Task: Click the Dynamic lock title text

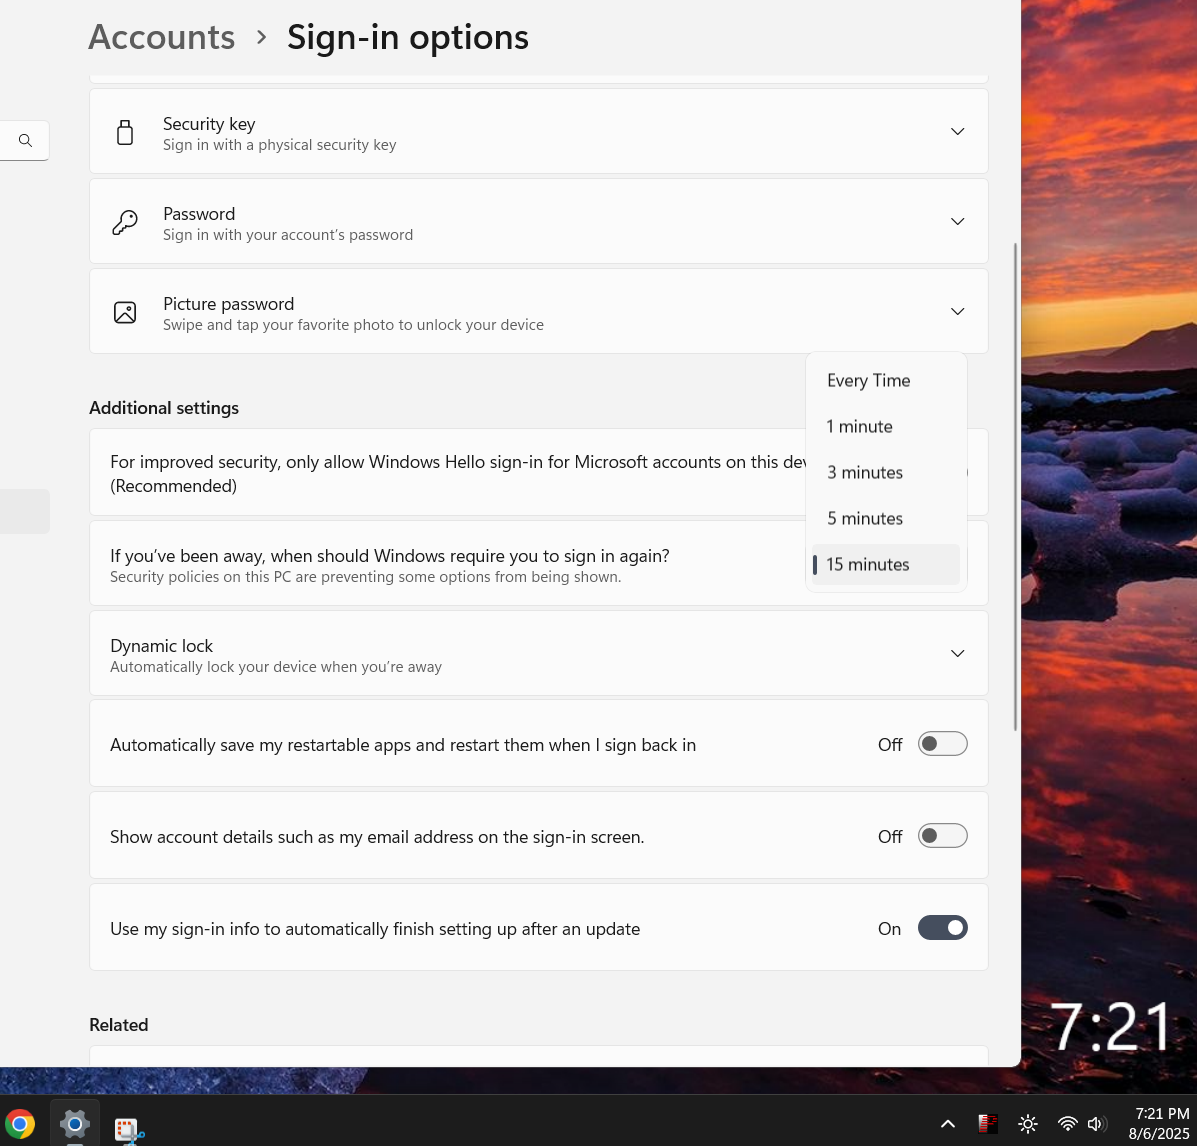Action: 161,646
